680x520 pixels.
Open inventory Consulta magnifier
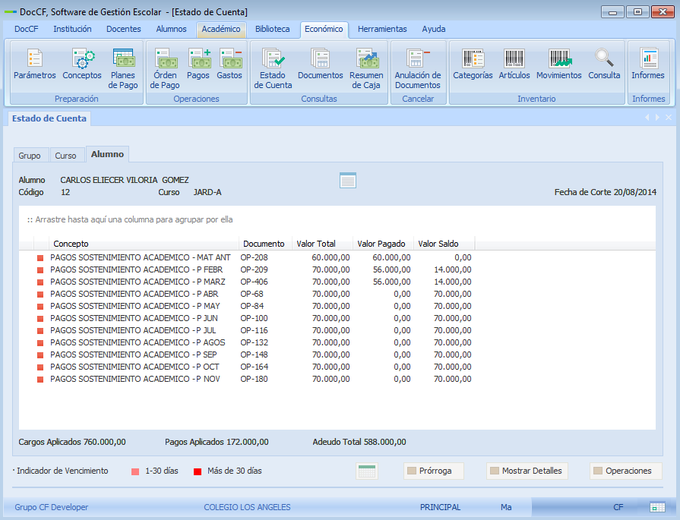[604, 64]
